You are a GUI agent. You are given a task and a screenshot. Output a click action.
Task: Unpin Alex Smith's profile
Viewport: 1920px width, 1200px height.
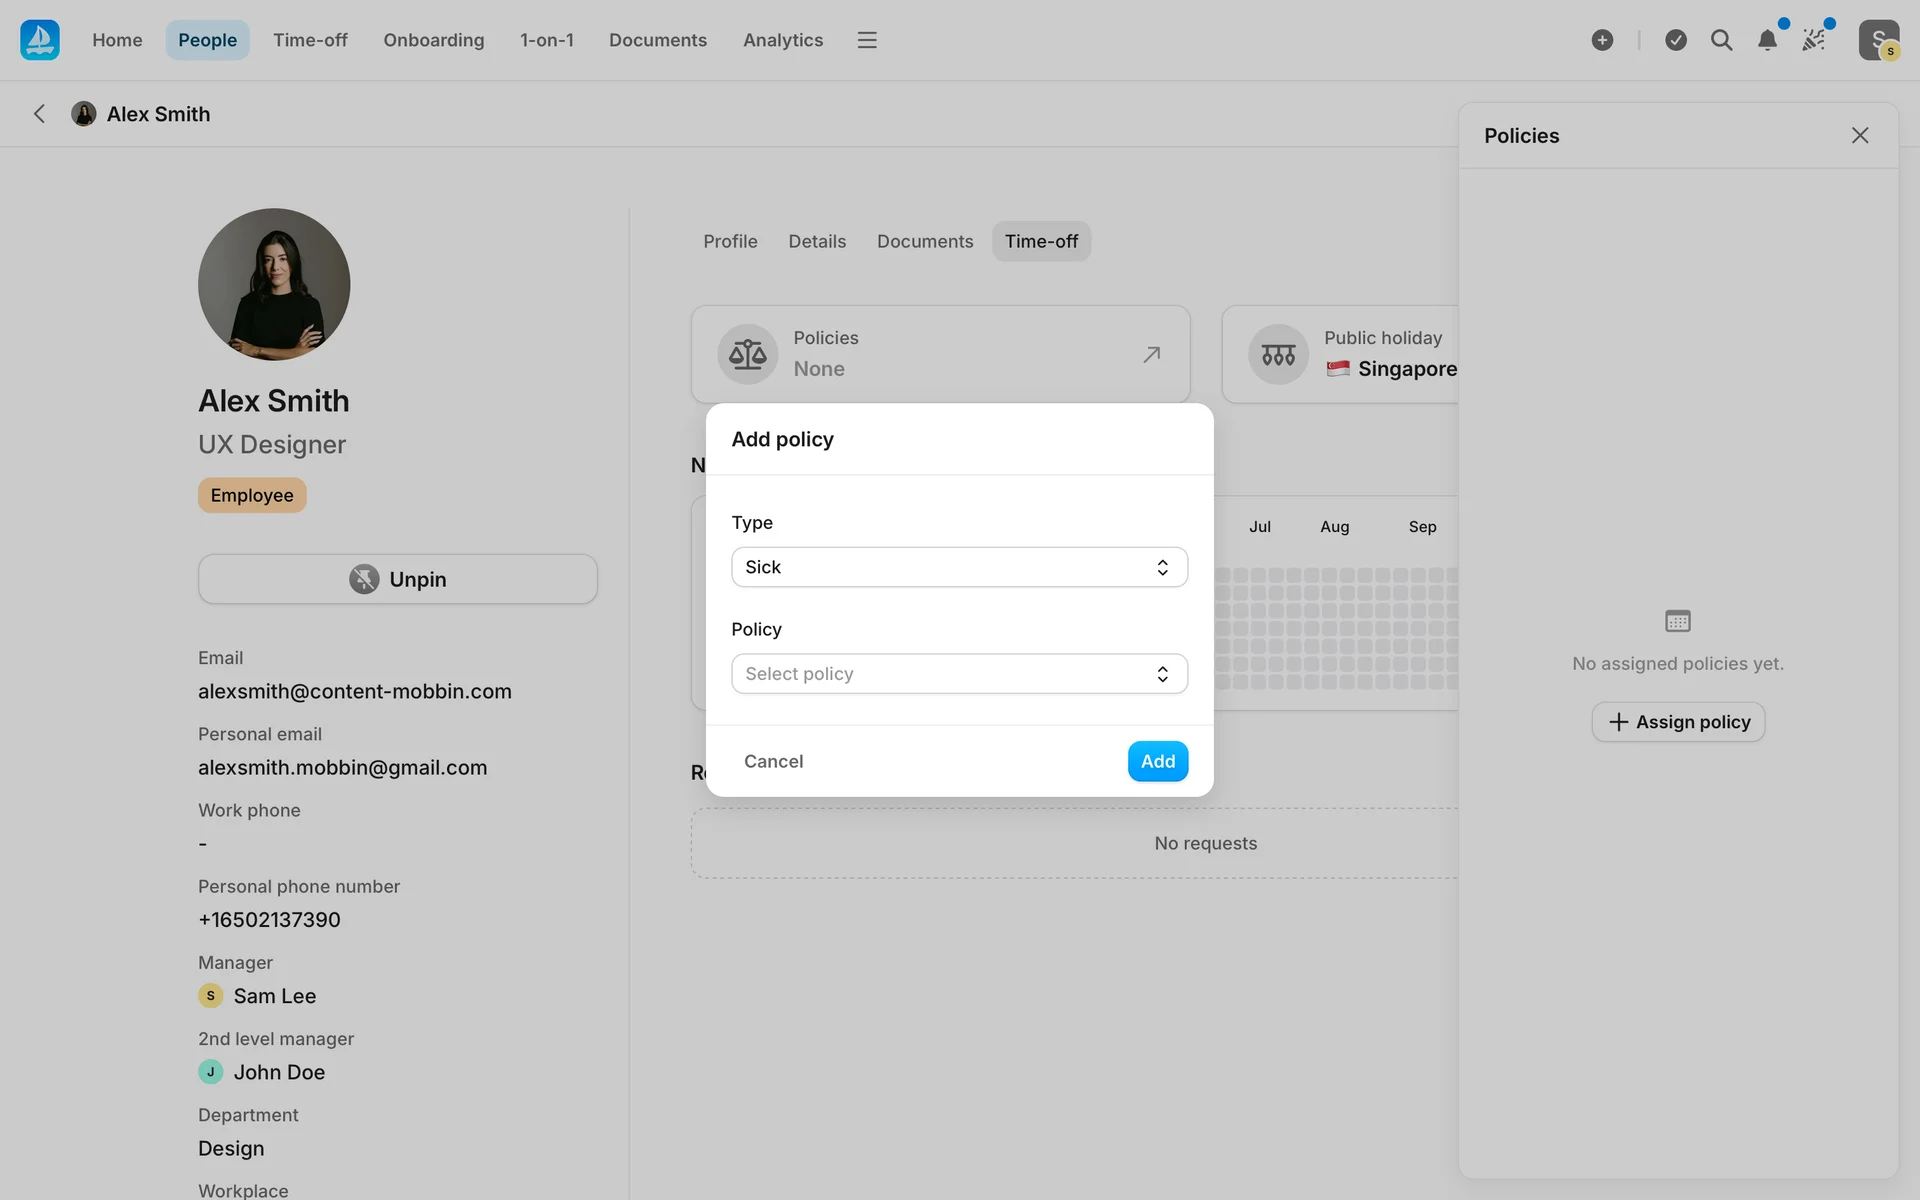(x=398, y=579)
